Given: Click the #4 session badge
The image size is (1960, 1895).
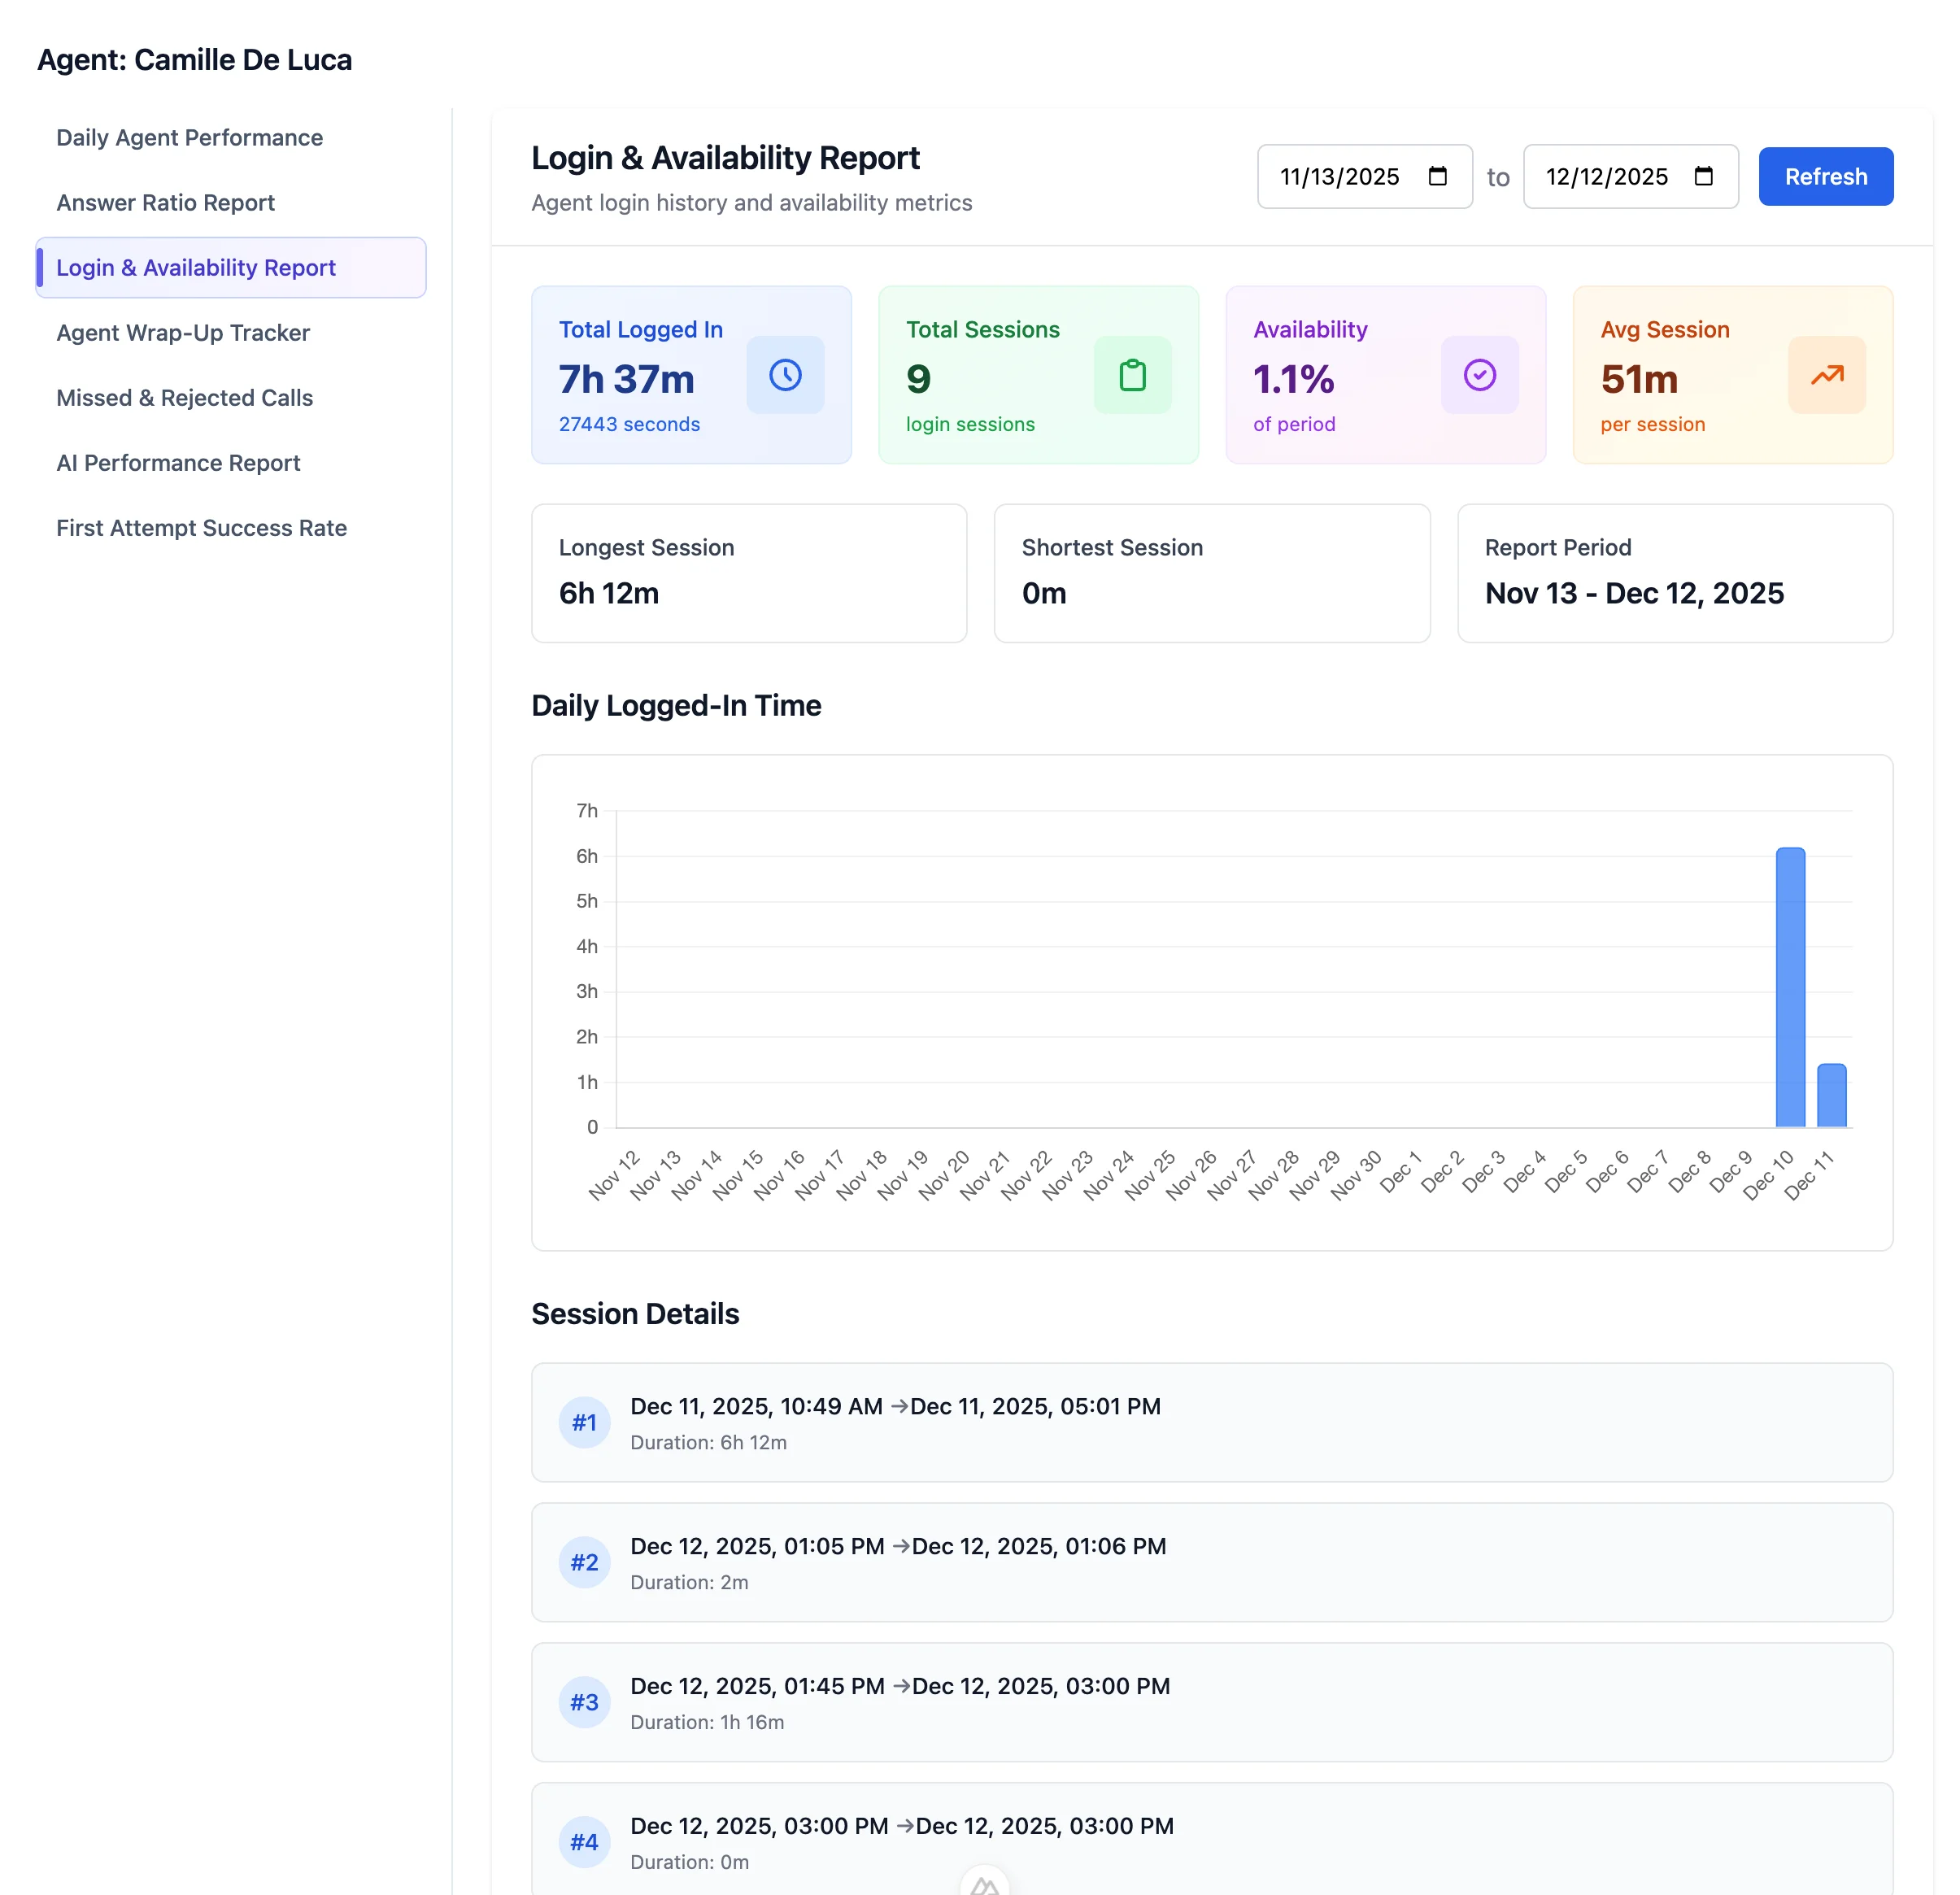Looking at the screenshot, I should (x=584, y=1841).
